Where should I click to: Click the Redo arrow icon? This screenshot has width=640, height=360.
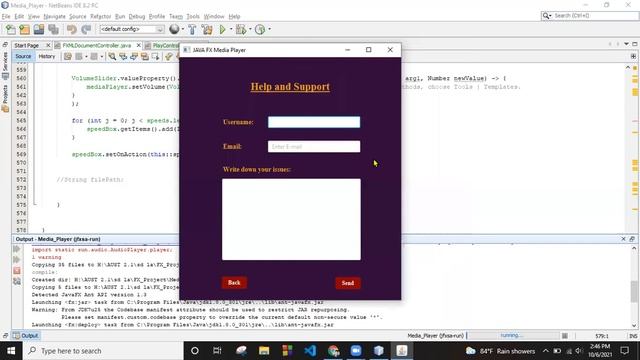tap(86, 29)
